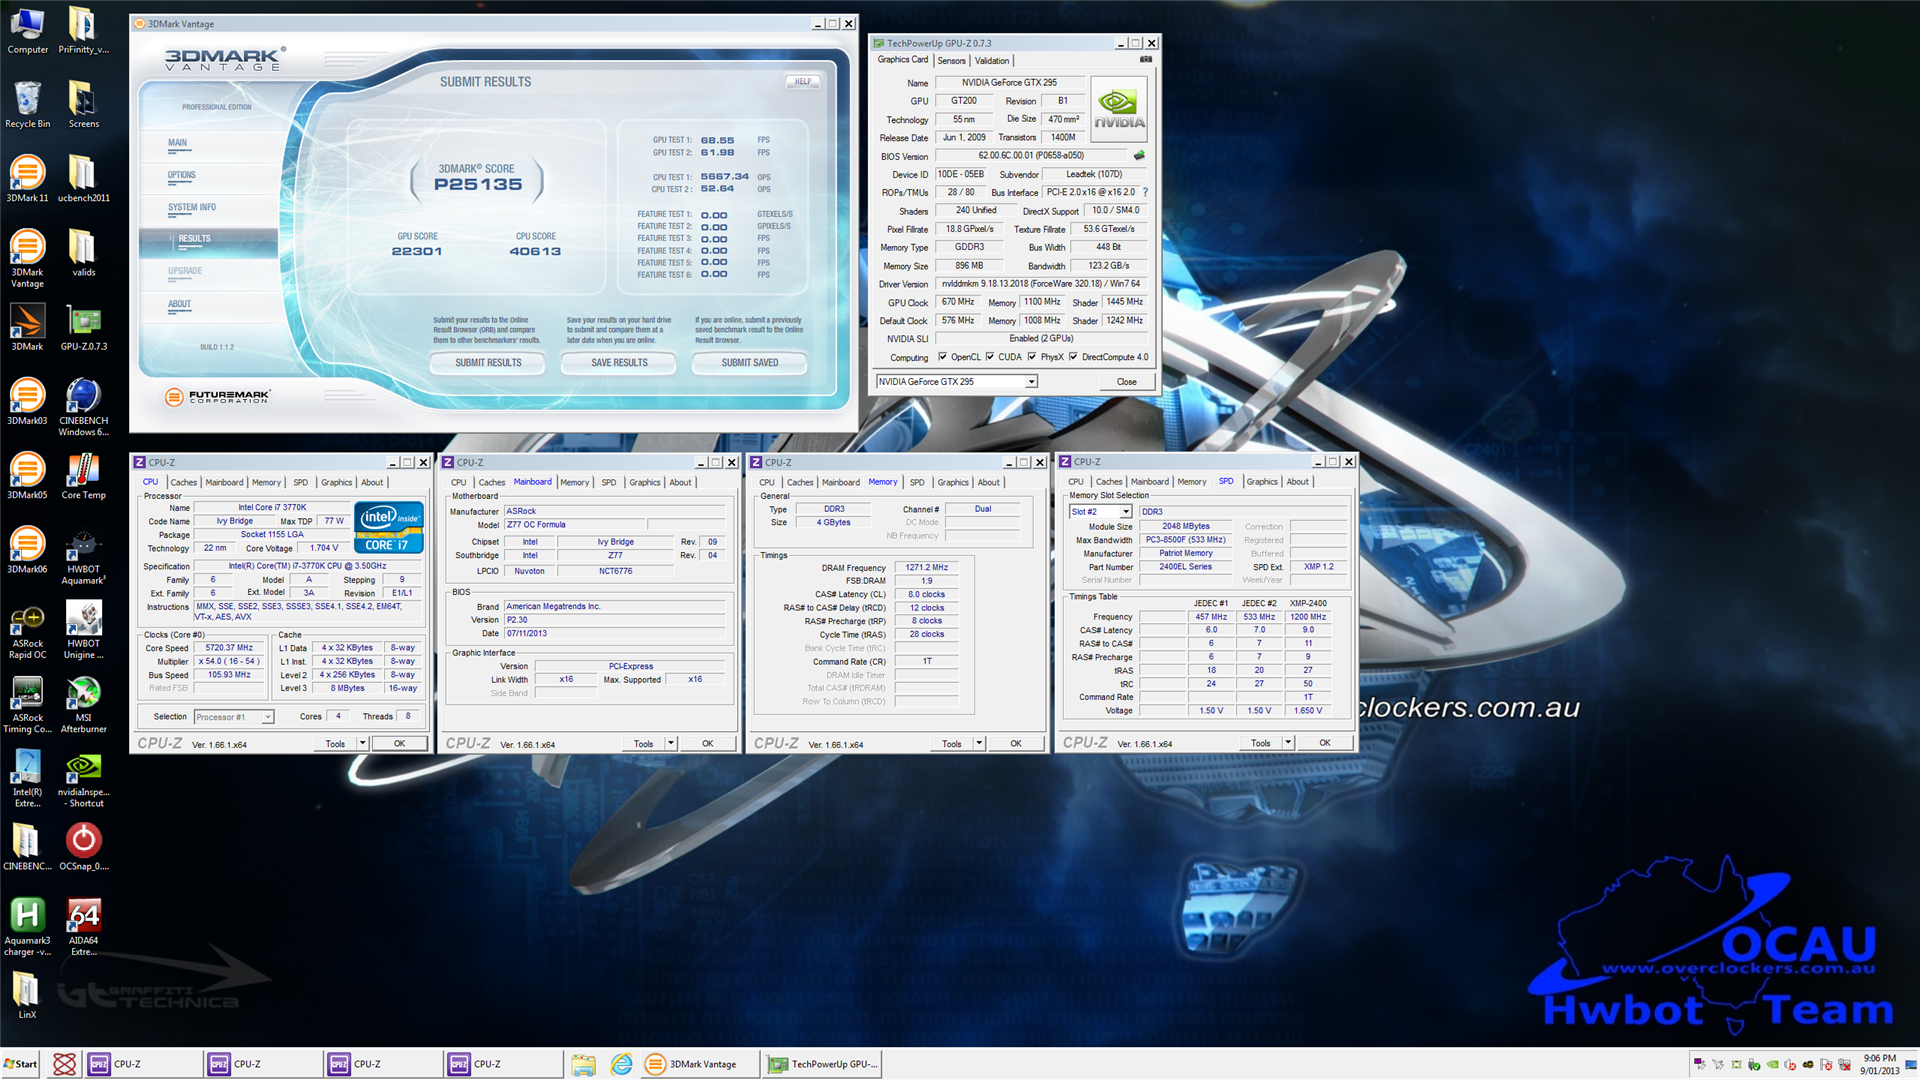The height and width of the screenshot is (1080, 1920).
Task: Switch to the Sensors tab in GPU-Z
Action: [951, 61]
